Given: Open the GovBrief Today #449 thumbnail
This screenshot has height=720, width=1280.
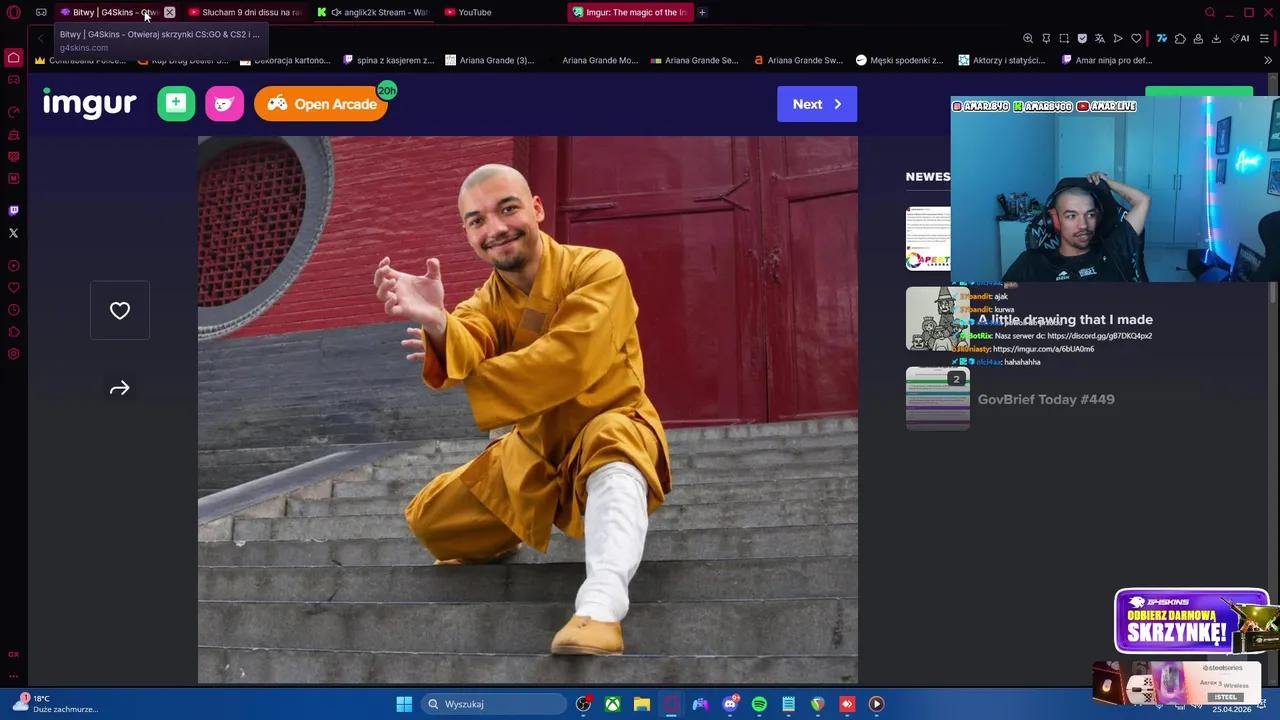Looking at the screenshot, I should point(937,398).
